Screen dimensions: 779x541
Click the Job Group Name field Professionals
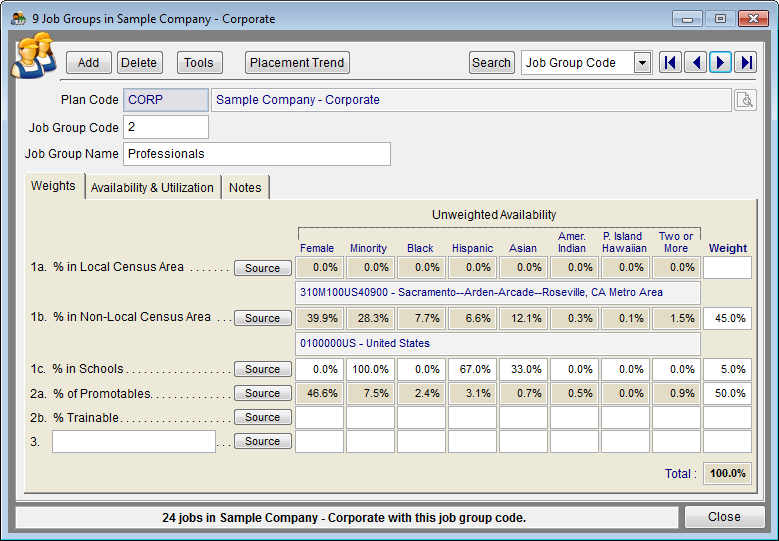click(256, 154)
